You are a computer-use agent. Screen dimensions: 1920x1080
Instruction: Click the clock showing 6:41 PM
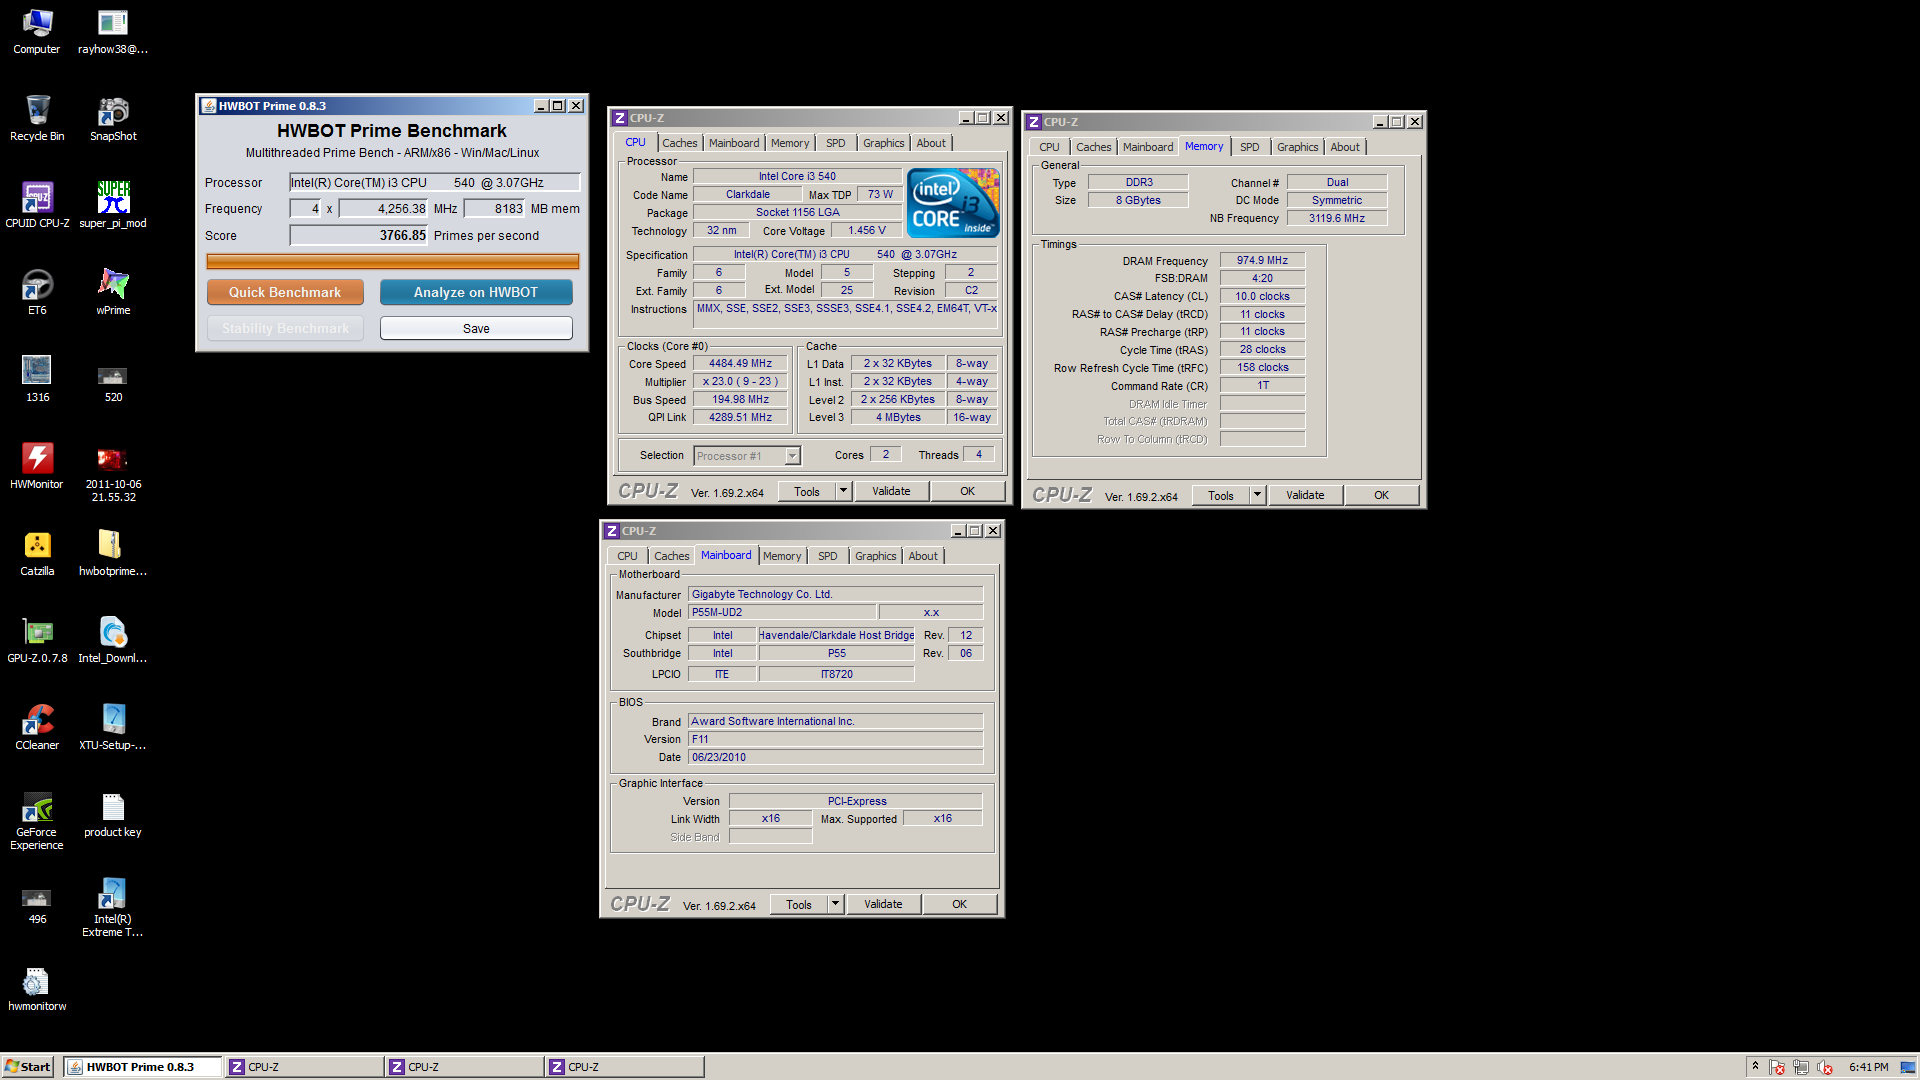pyautogui.click(x=1868, y=1067)
